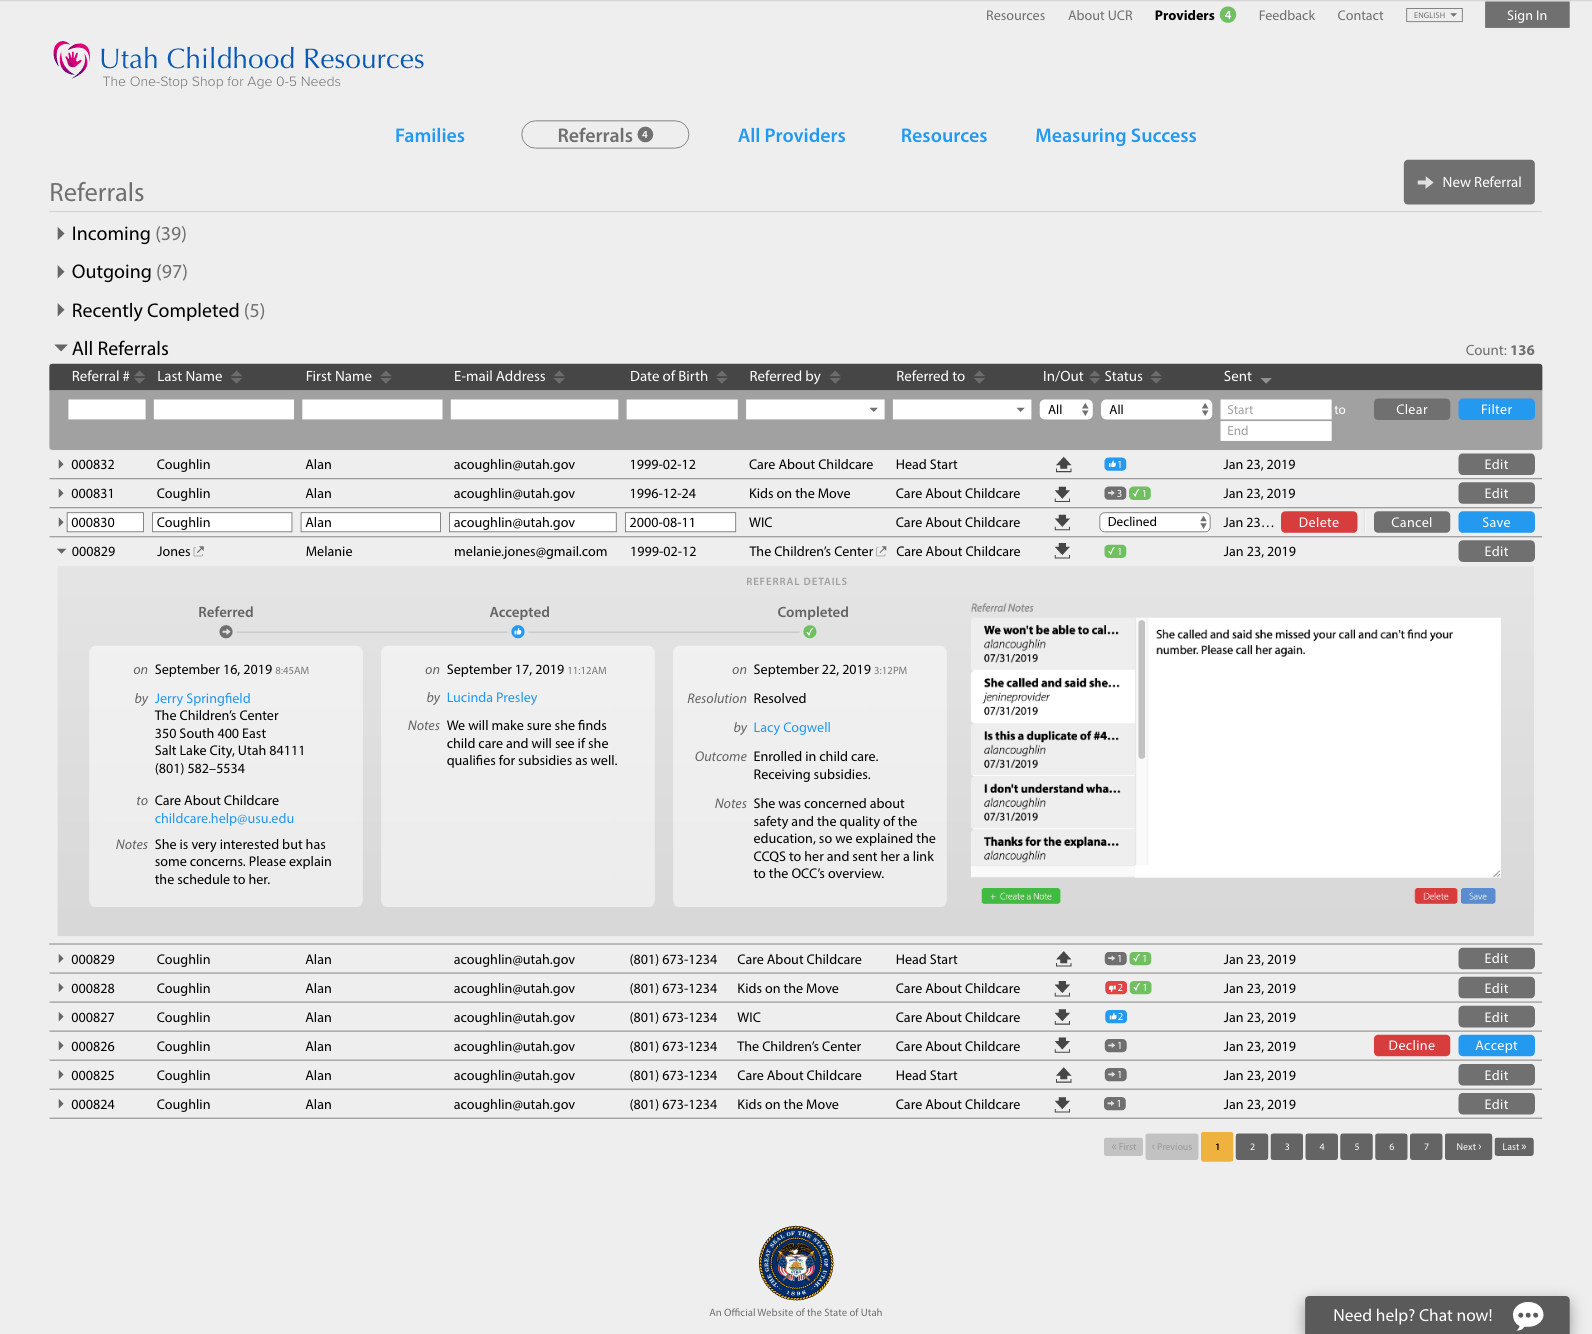This screenshot has width=1592, height=1334.
Task: Sort by Date of Birth column arrows
Action: [722, 377]
